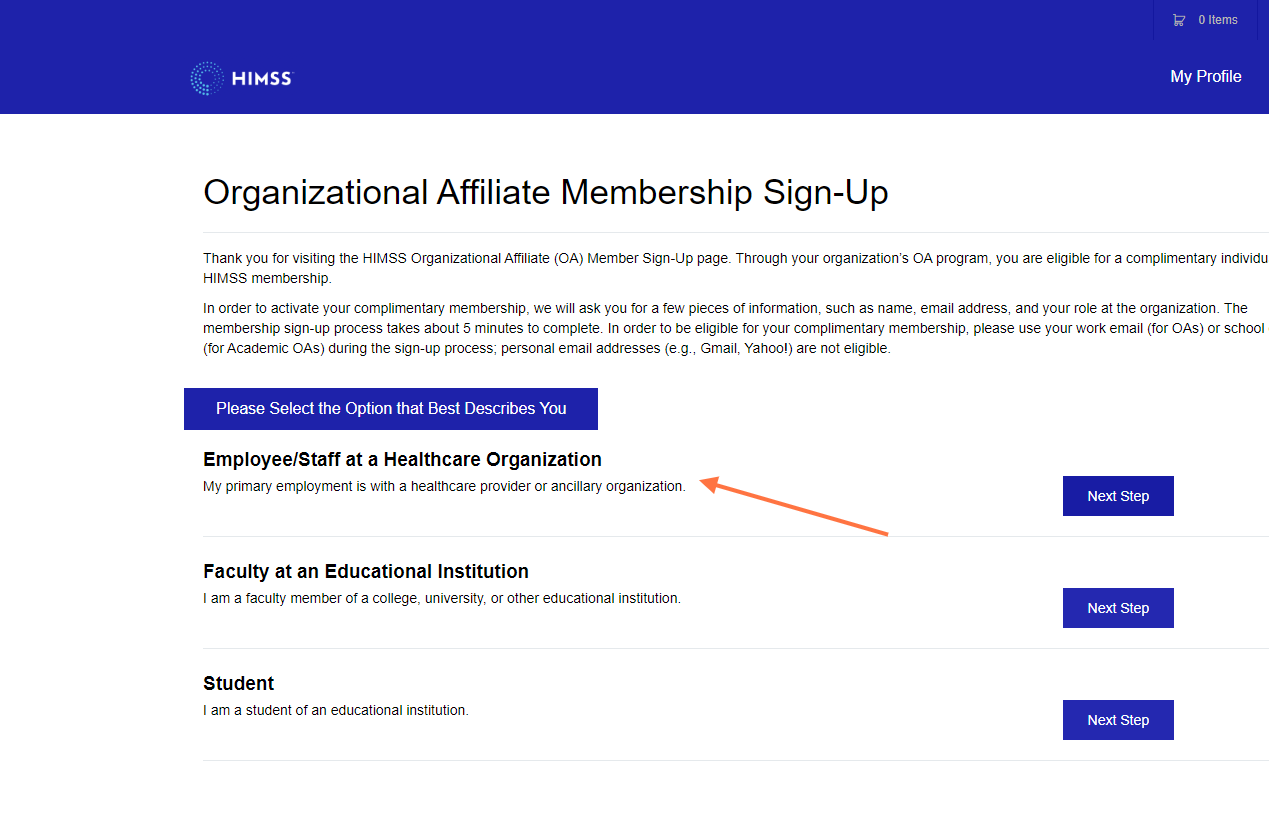The image size is (1269, 830).
Task: Click the "Thank you for visiting" intro paragraph
Action: tap(736, 268)
